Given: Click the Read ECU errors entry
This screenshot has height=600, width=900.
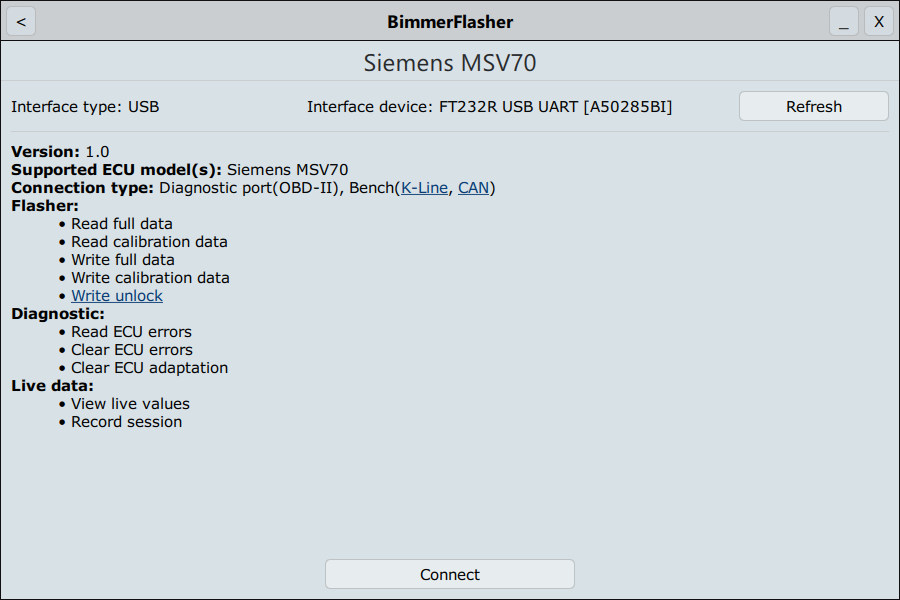Looking at the screenshot, I should point(131,332).
